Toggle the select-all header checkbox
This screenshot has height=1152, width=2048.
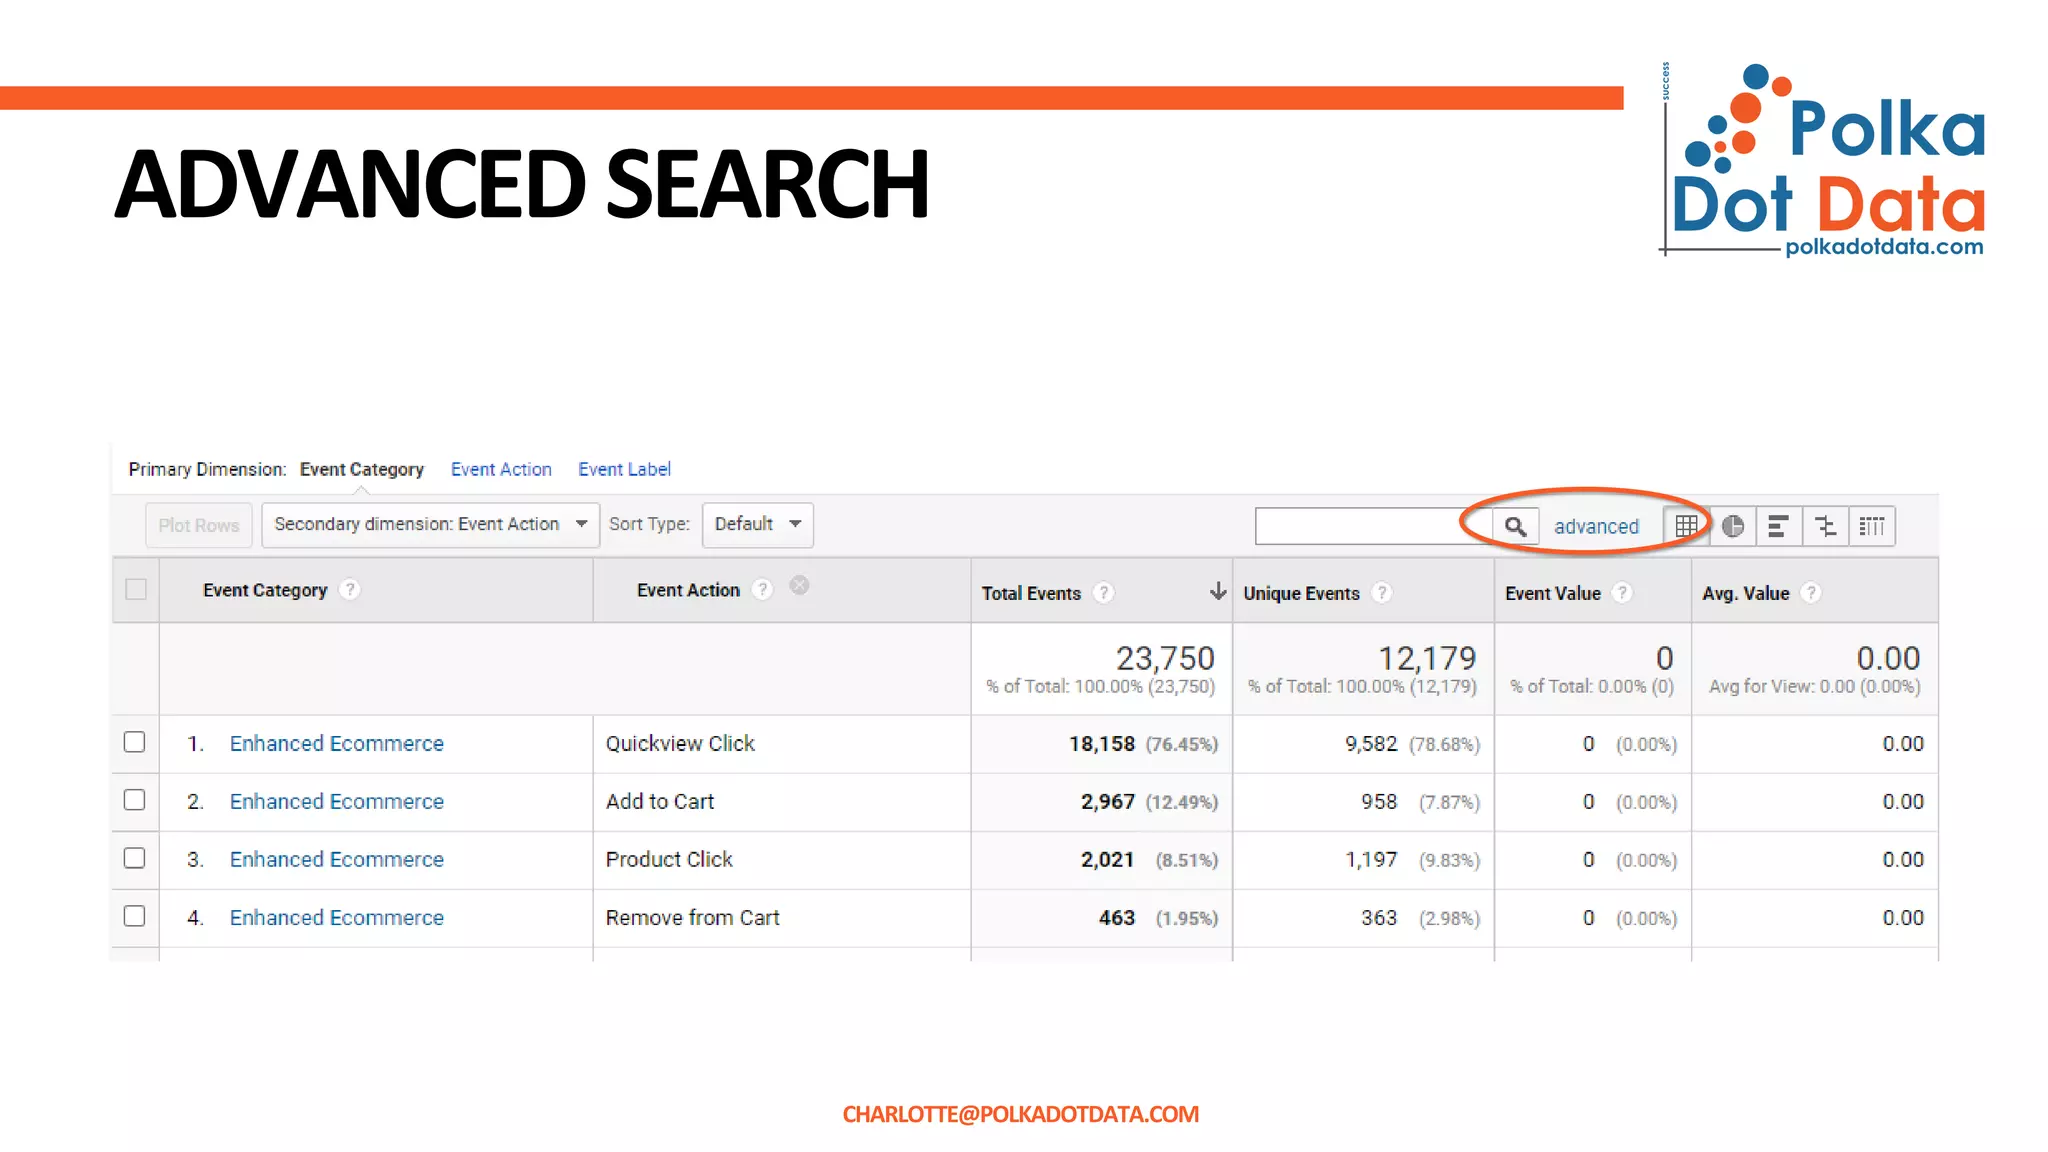[136, 590]
